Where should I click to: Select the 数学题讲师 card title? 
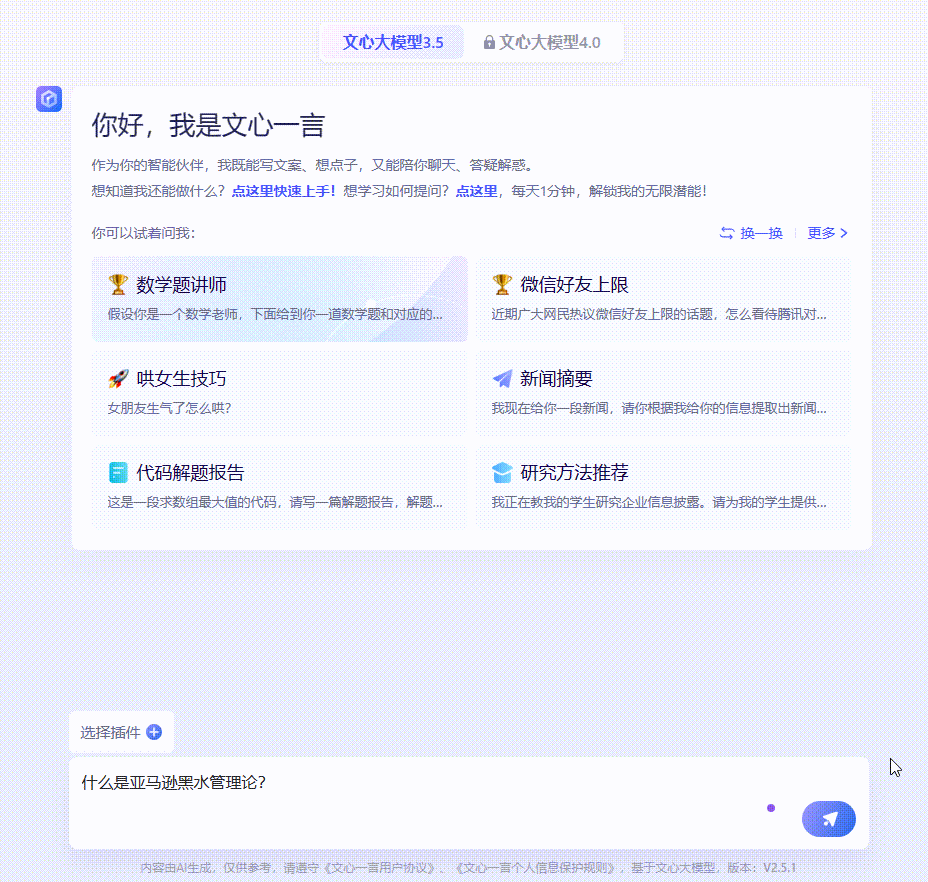181,285
